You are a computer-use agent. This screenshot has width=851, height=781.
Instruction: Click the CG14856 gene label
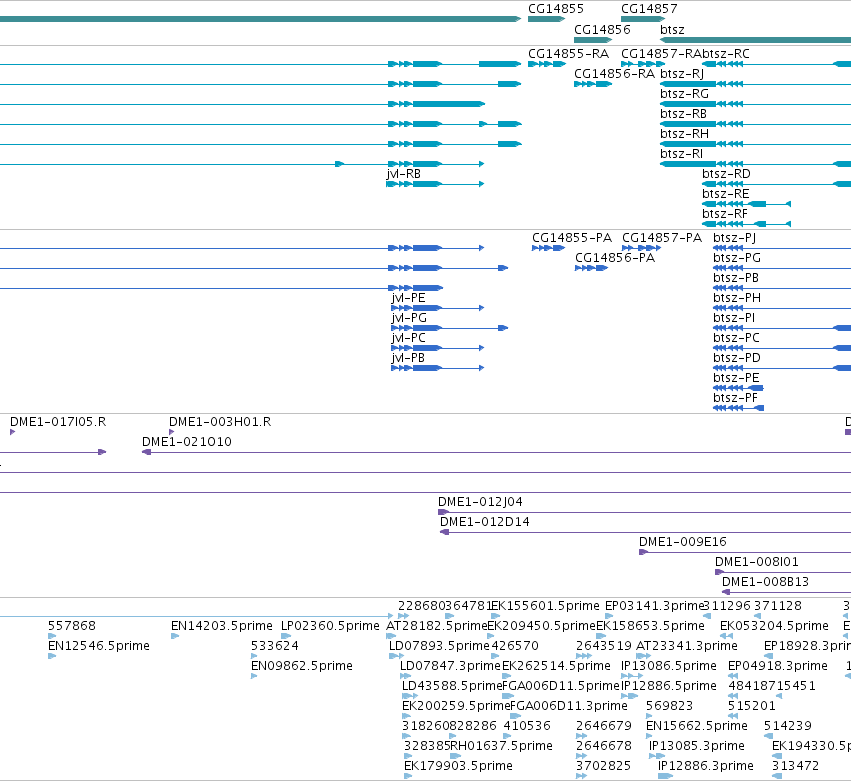click(602, 29)
